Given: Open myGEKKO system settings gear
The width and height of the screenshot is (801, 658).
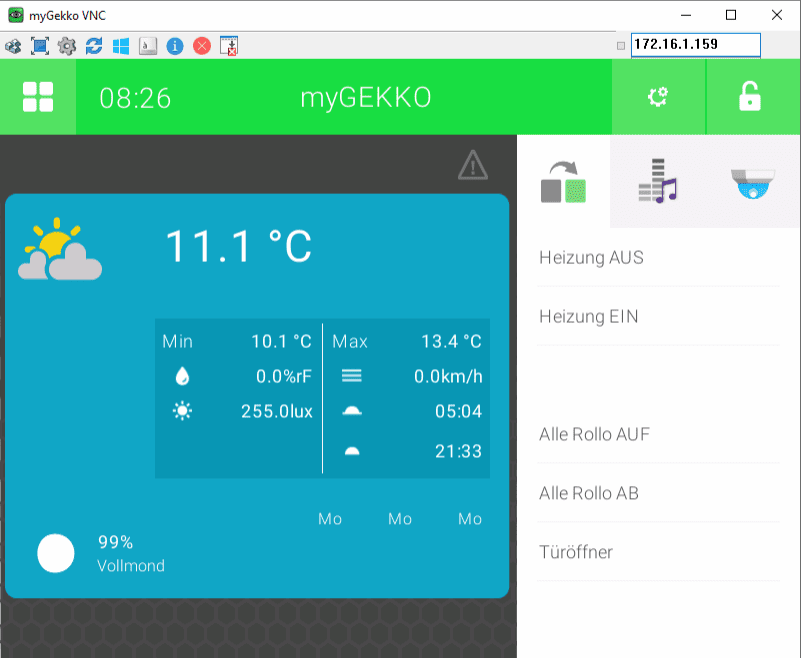Looking at the screenshot, I should [x=658, y=97].
